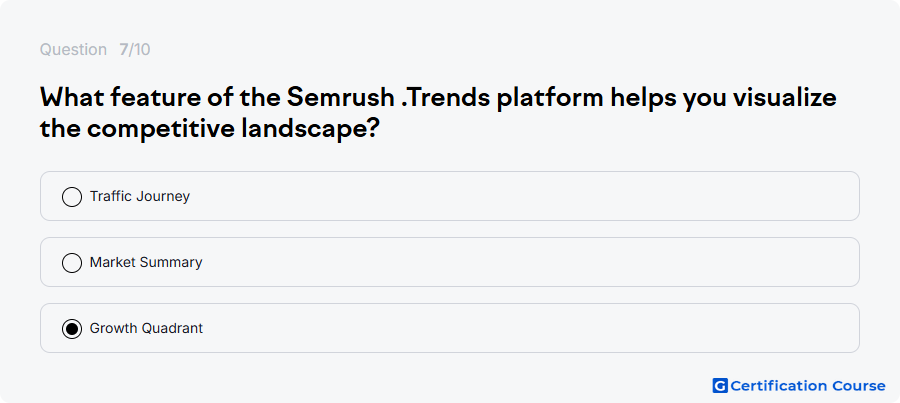Viewport: 900px width, 403px height.
Task: Click the Market Summary label text
Action: click(146, 262)
